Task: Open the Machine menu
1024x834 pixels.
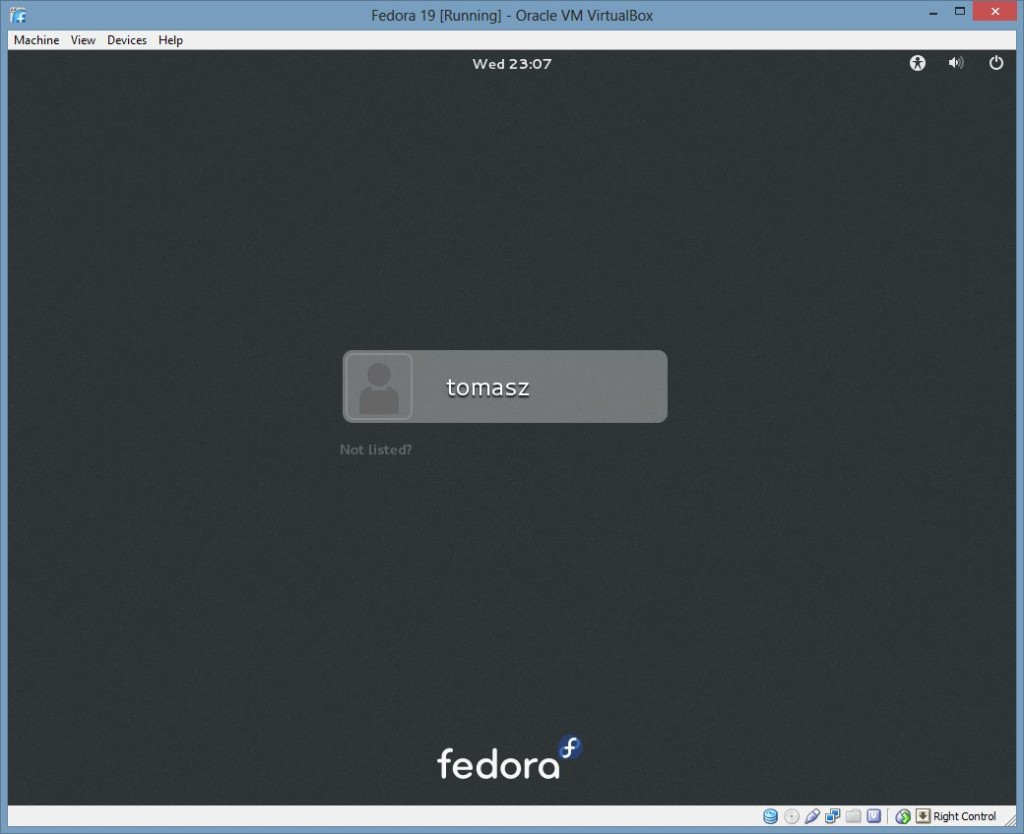Action: (x=37, y=40)
